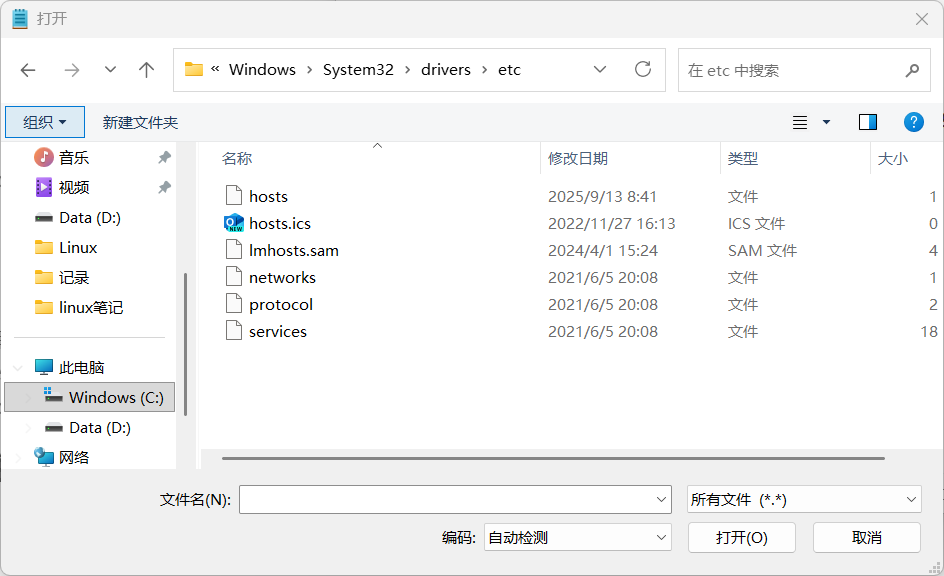
Task: Expand the address bar history dropdown
Action: (x=600, y=70)
